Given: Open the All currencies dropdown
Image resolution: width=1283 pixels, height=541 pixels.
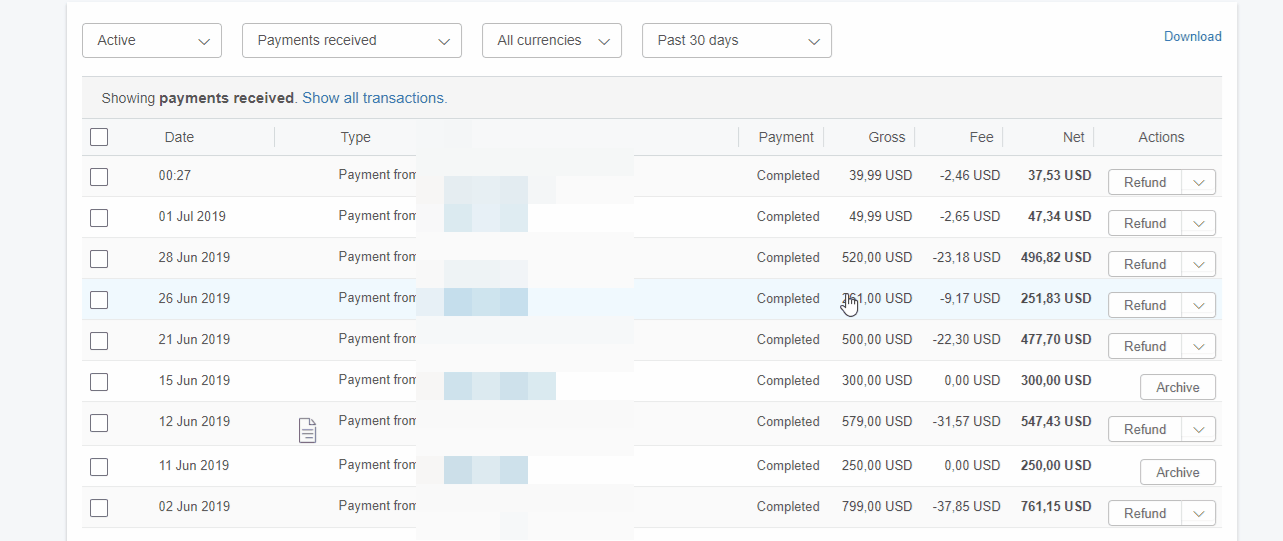Looking at the screenshot, I should tap(552, 41).
